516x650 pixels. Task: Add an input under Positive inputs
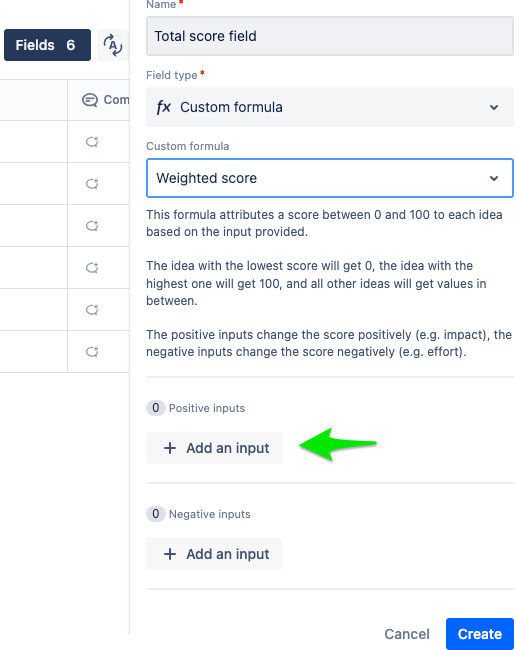(214, 448)
